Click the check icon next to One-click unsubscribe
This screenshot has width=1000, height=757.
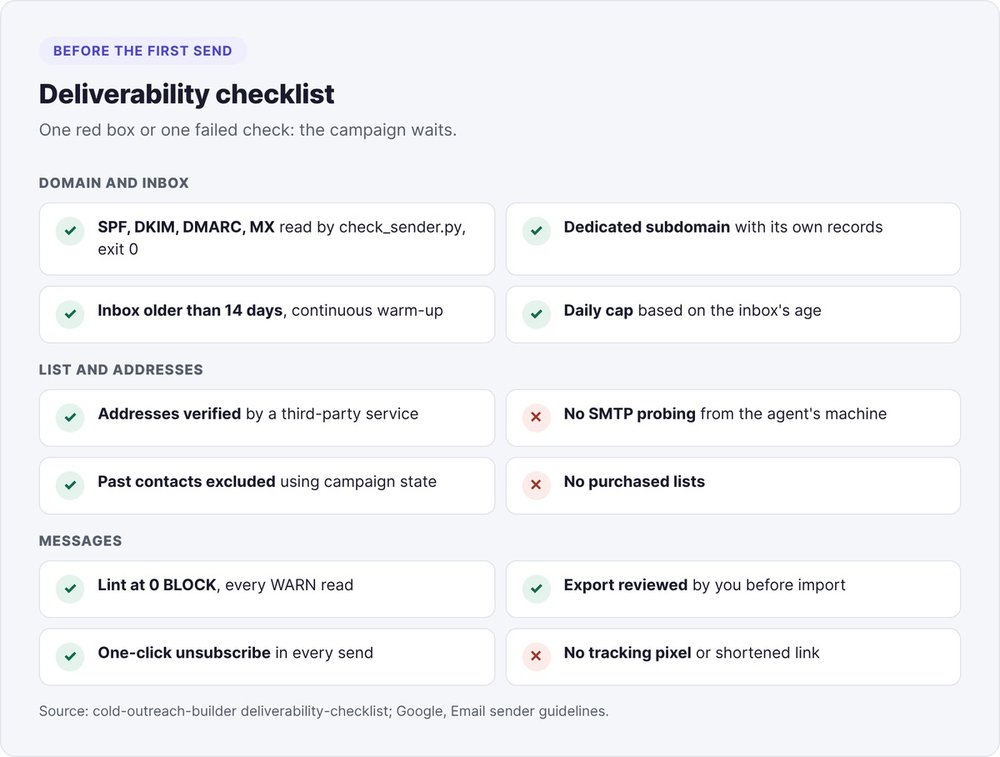(x=70, y=656)
